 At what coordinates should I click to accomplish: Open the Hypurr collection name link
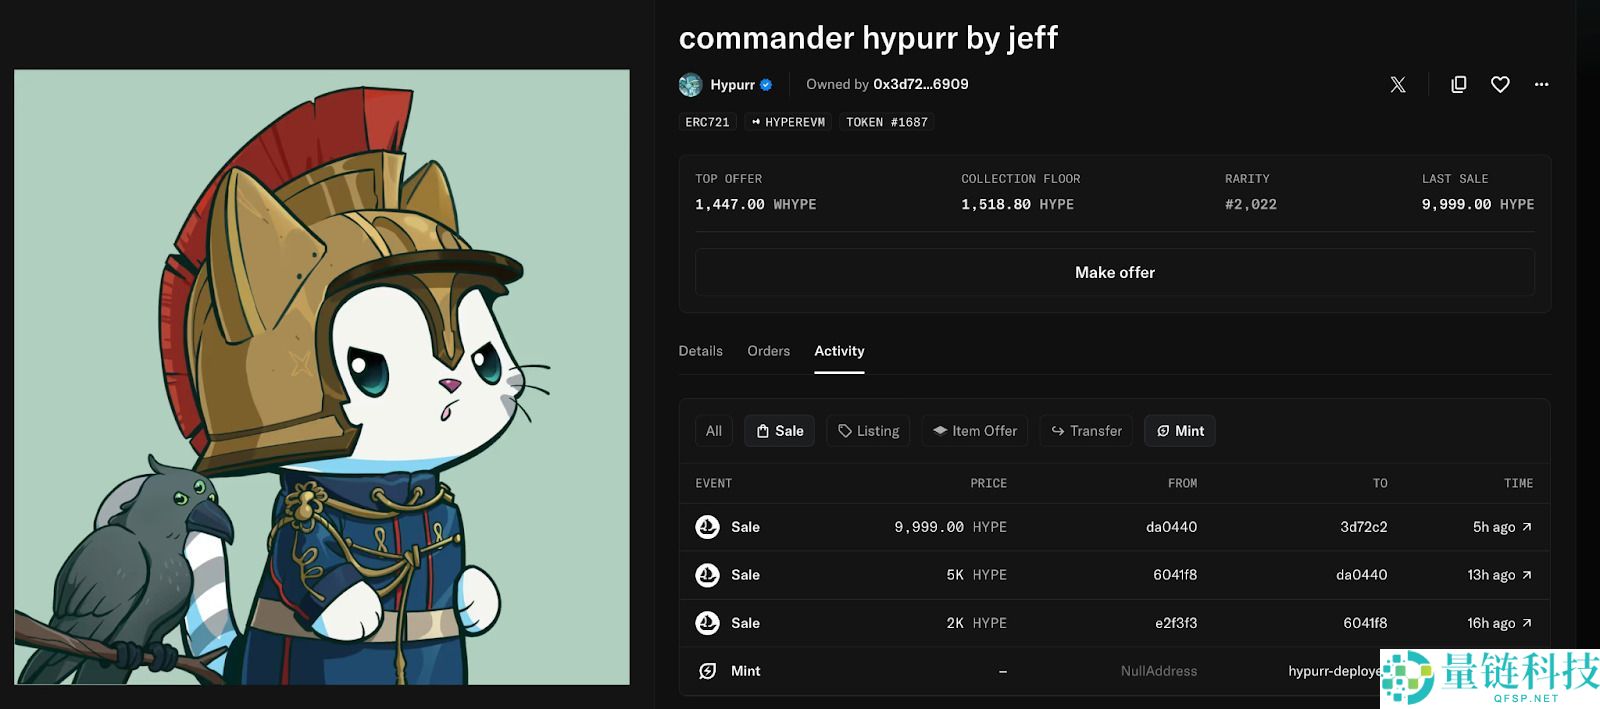pyautogui.click(x=732, y=85)
